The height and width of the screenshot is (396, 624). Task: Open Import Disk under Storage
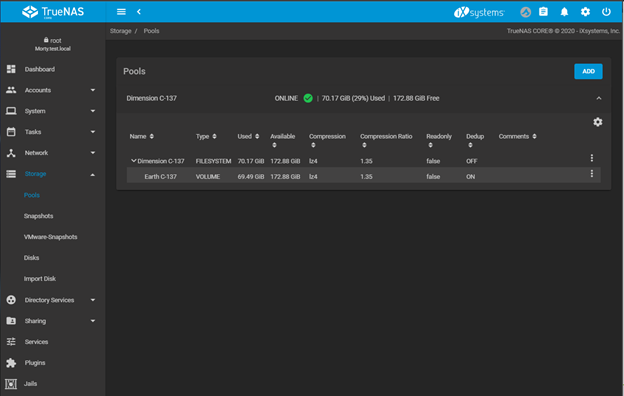coord(39,279)
